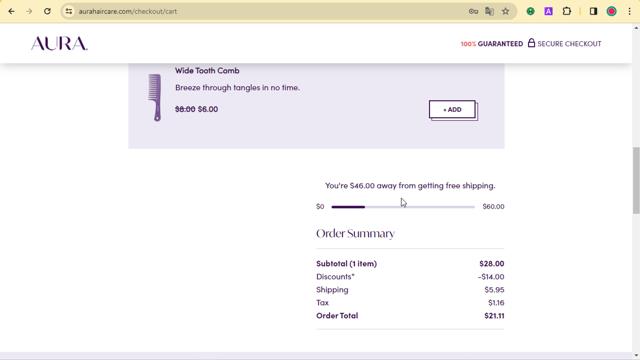
Task: Click the AURA logo
Action: (x=59, y=43)
